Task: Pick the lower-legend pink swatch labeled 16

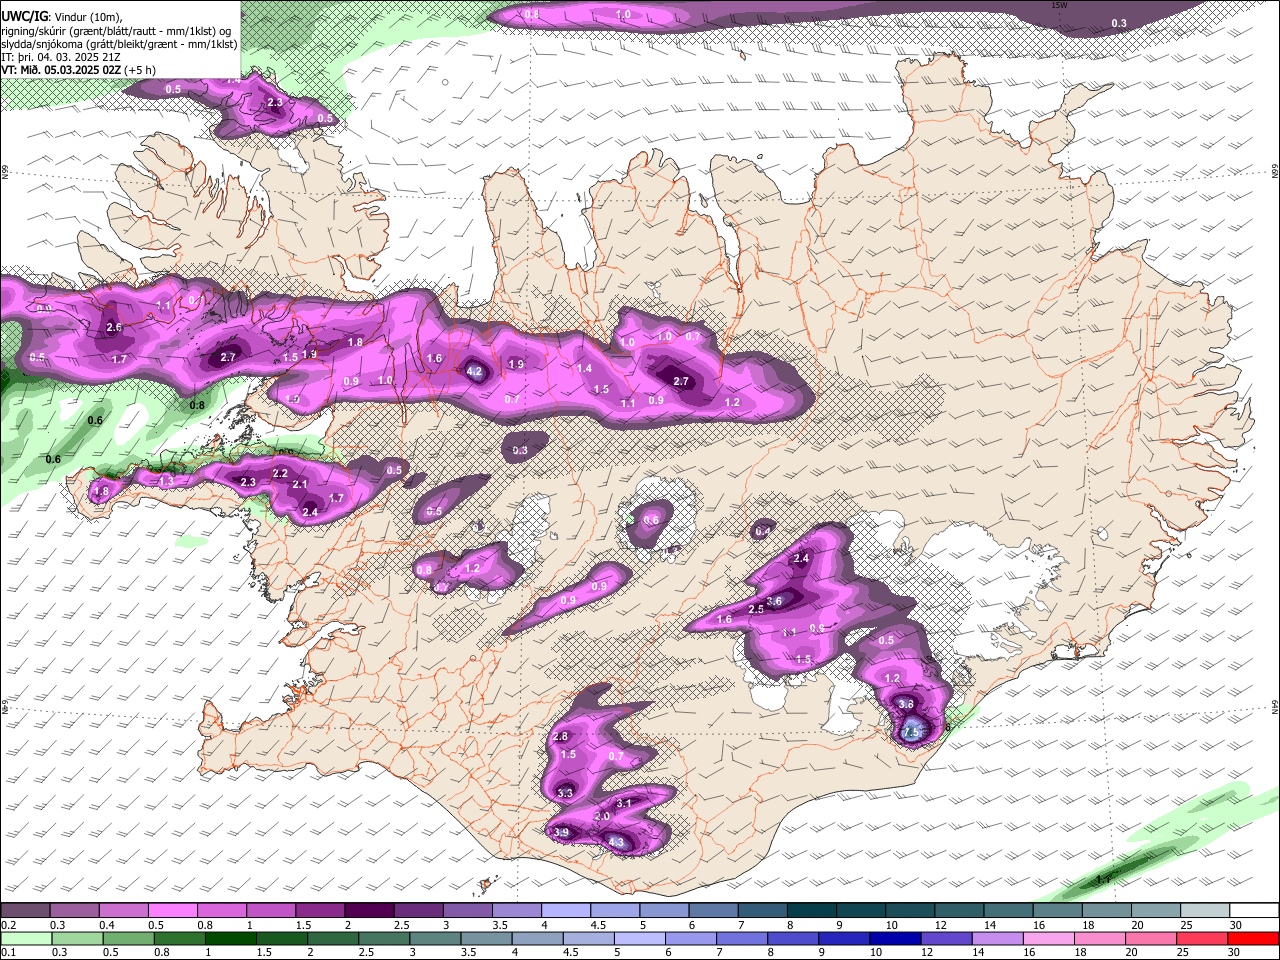Action: click(x=1047, y=938)
